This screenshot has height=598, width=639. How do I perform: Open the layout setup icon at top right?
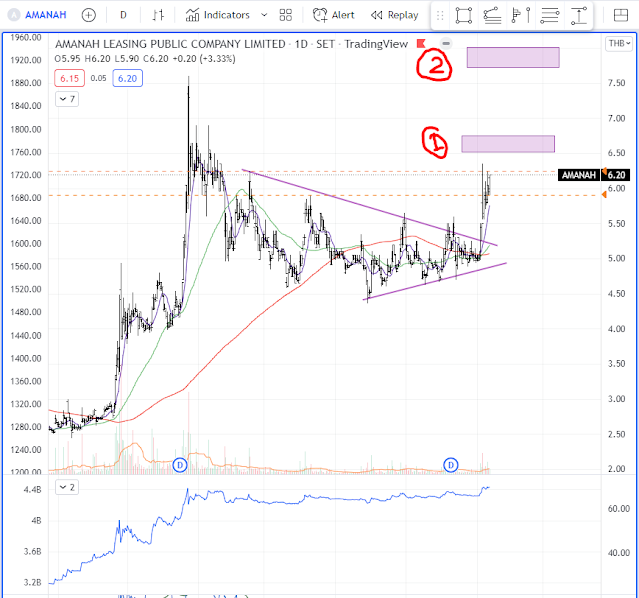pos(621,15)
